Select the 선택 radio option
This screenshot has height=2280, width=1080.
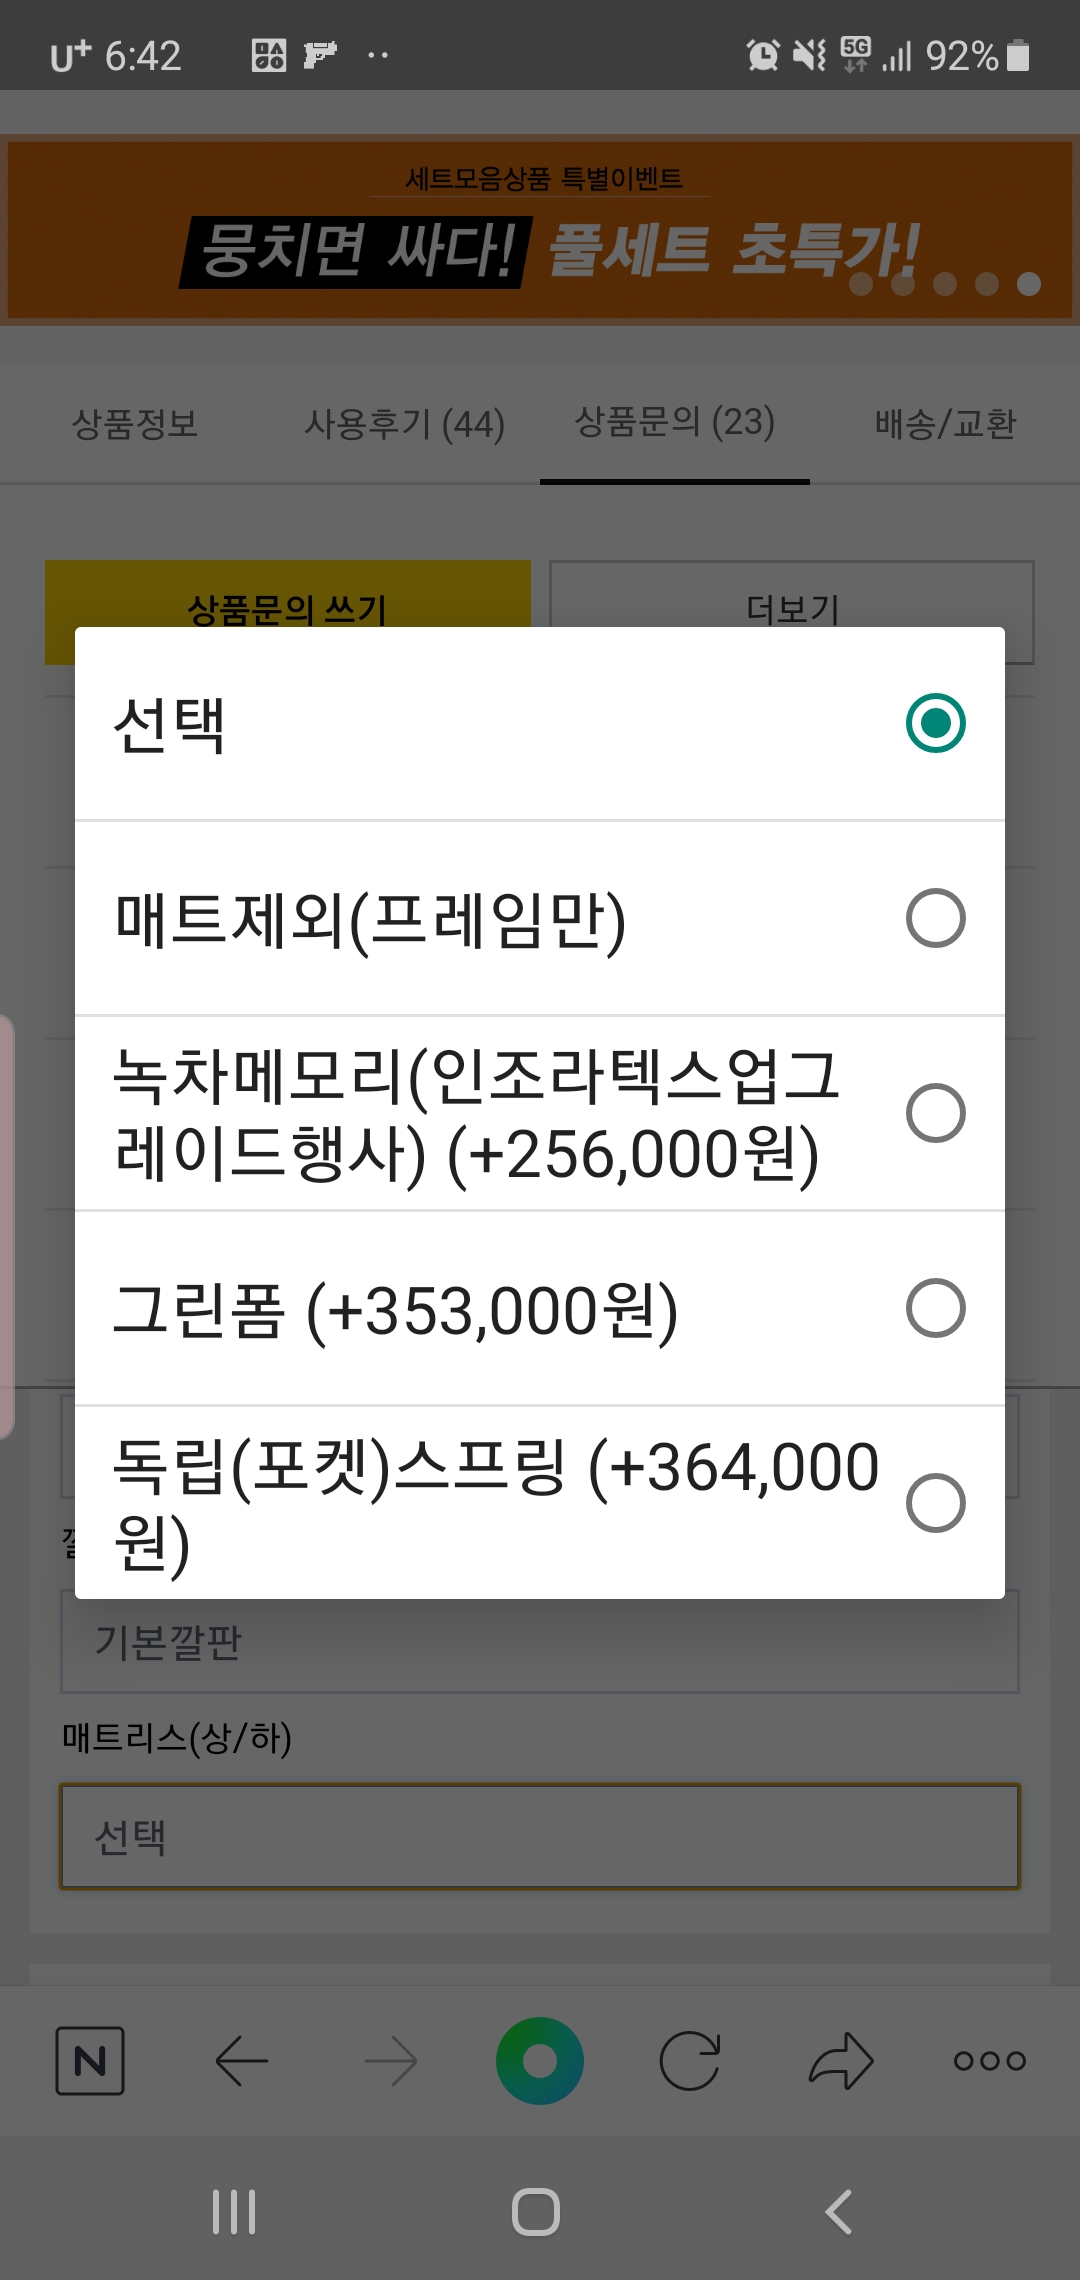(935, 723)
